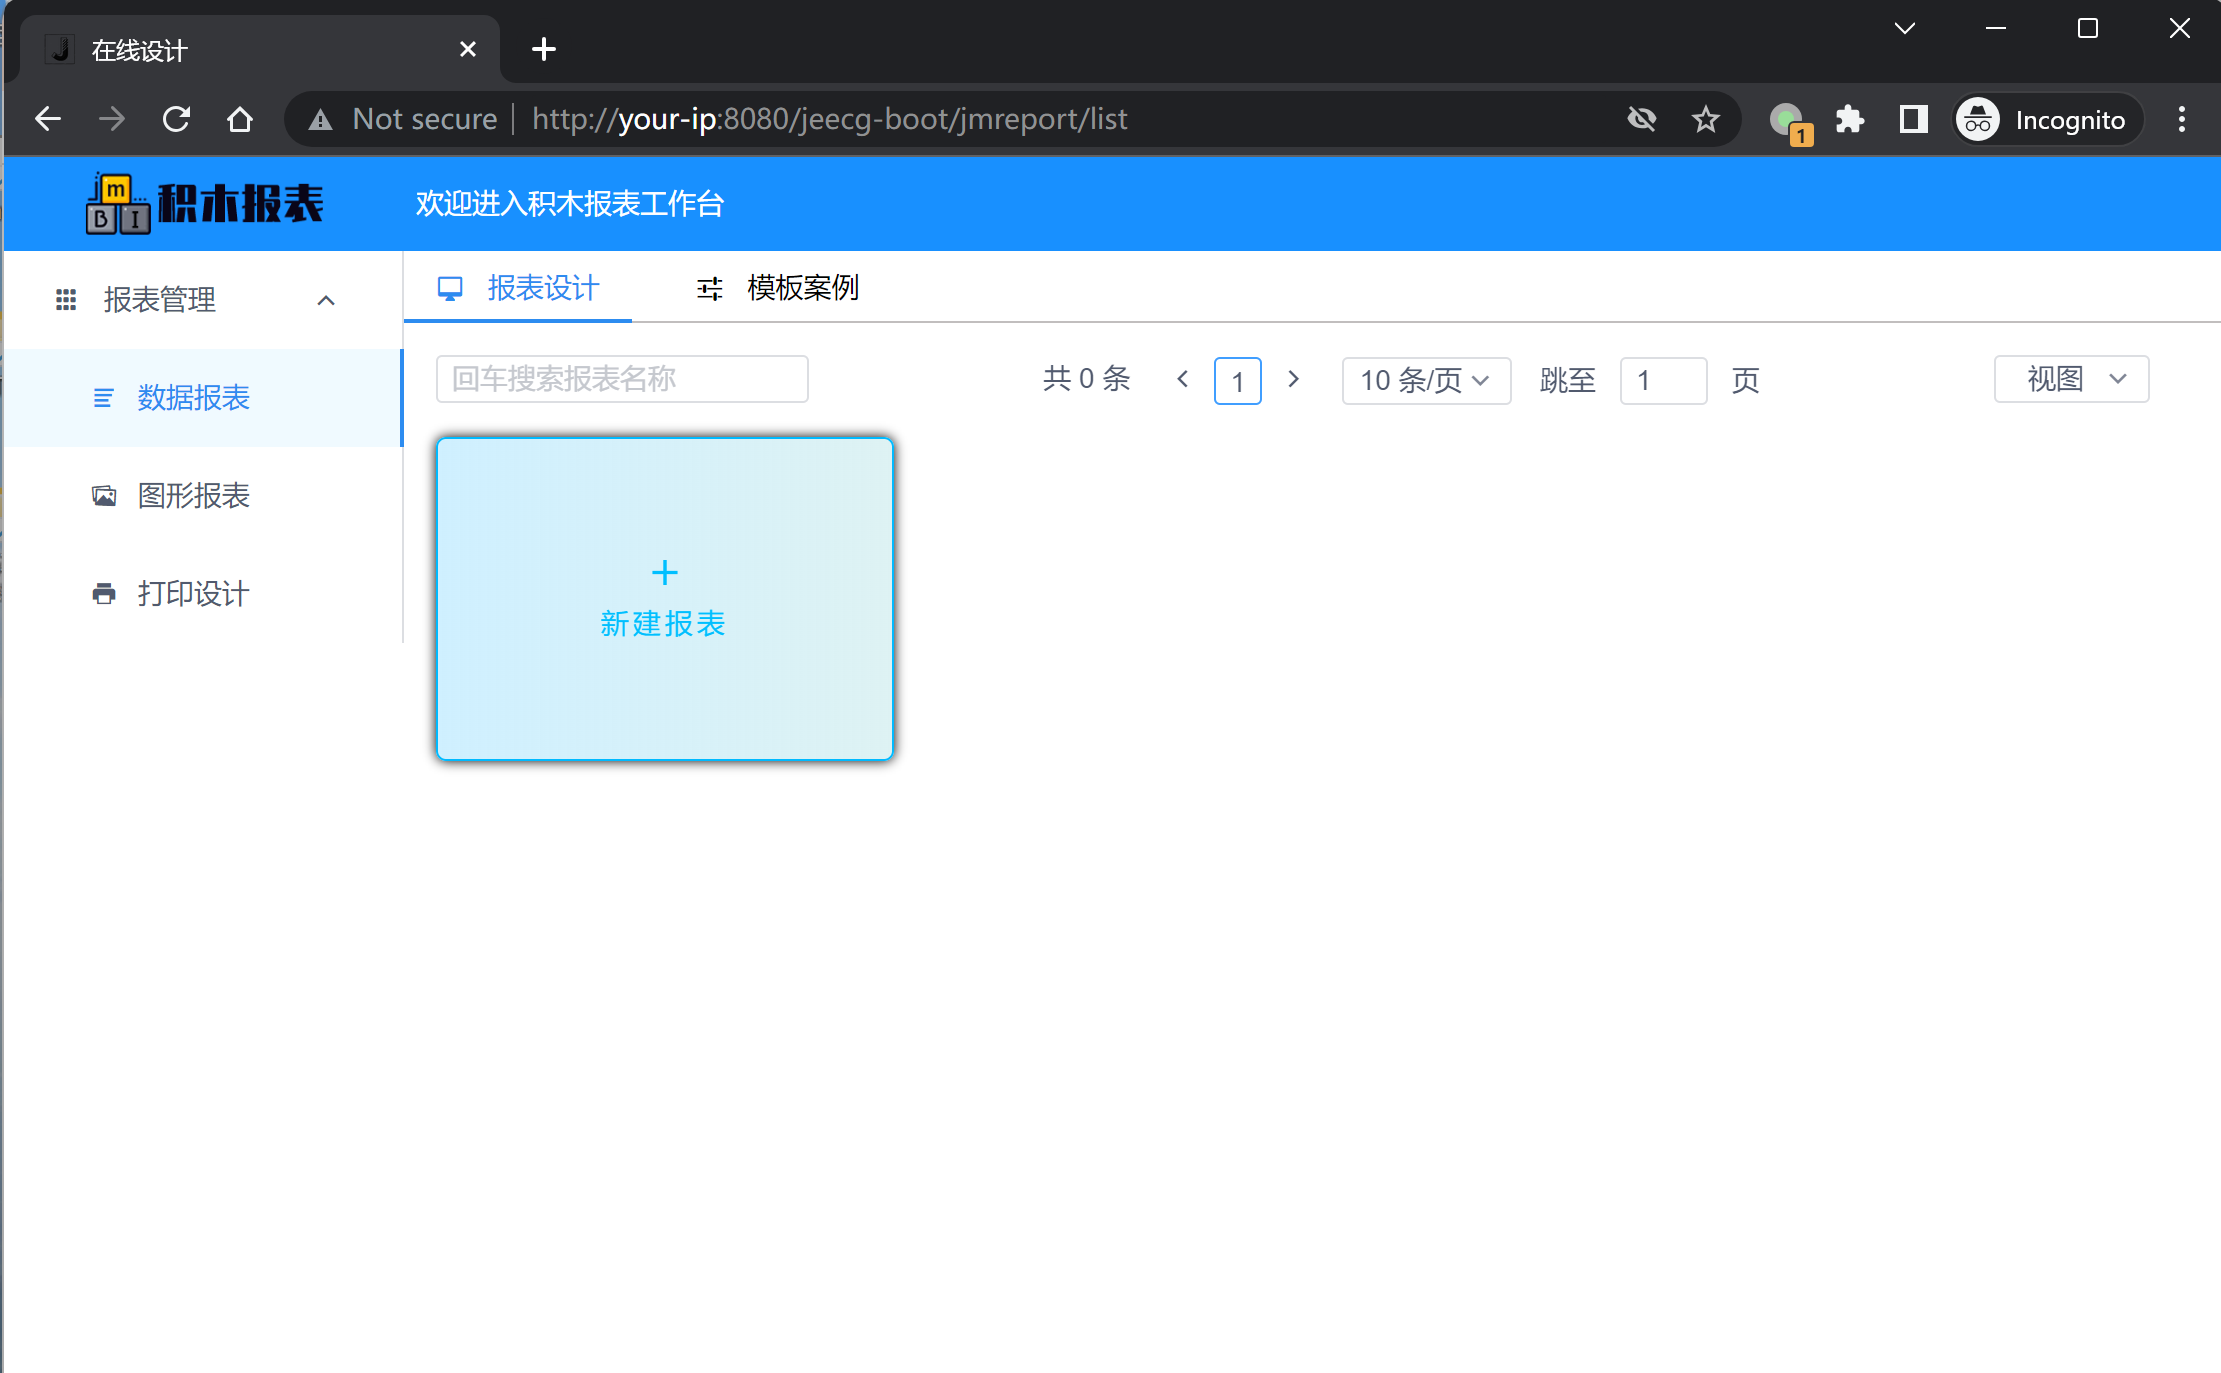The image size is (2221, 1373).
Task: Toggle the hidden-eye icon in the address bar
Action: tap(1642, 119)
